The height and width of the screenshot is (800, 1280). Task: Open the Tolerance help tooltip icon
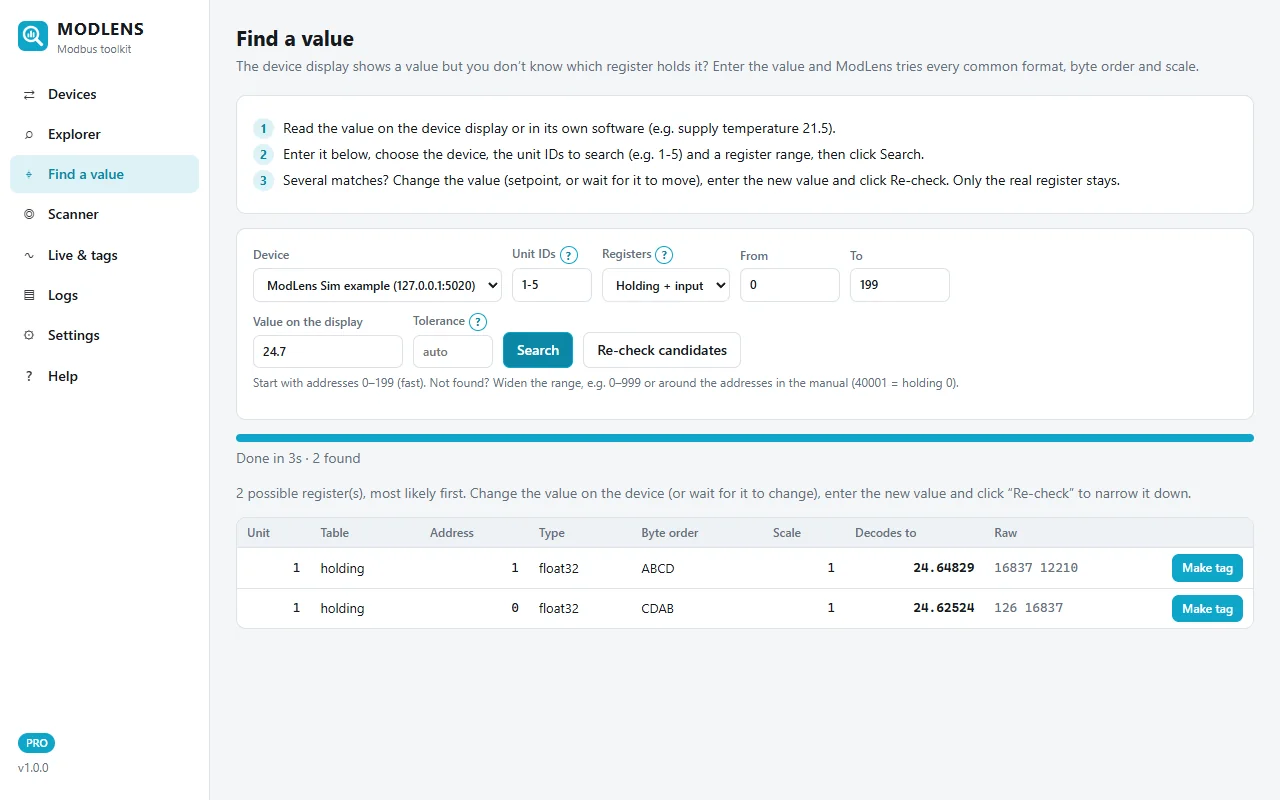pos(478,322)
